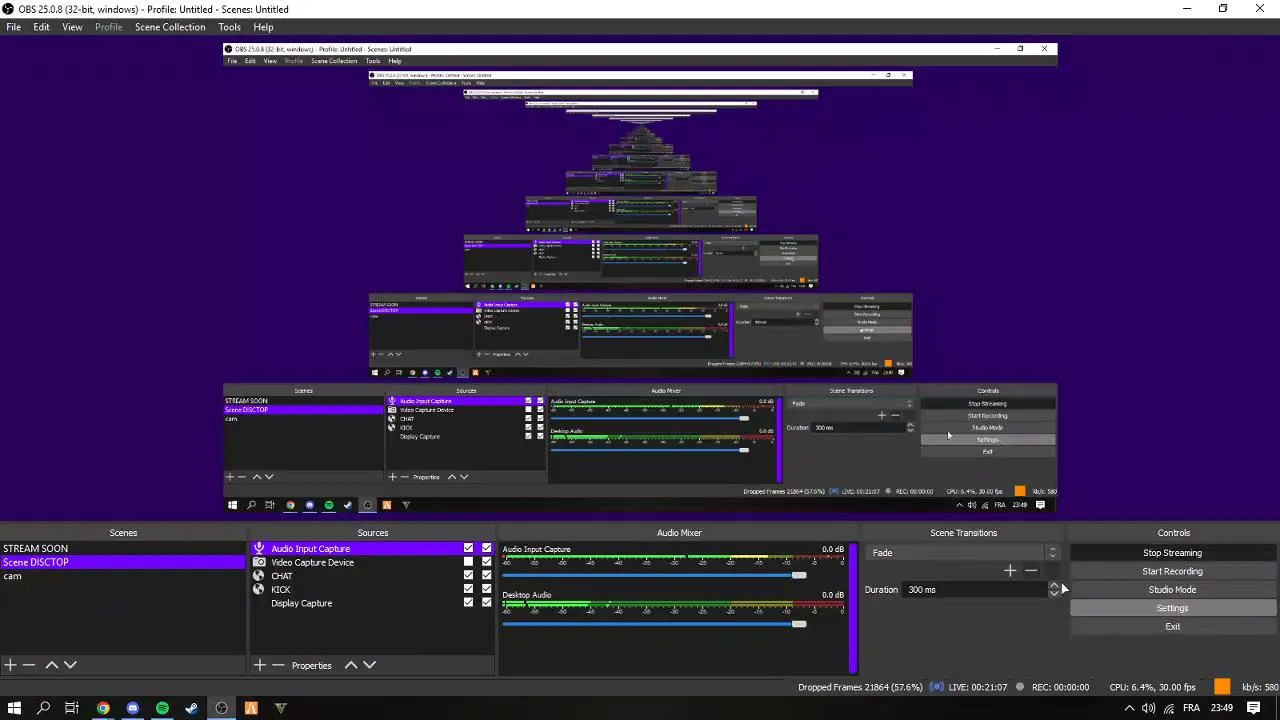
Task: Click Start Recording button
Action: click(x=1172, y=571)
